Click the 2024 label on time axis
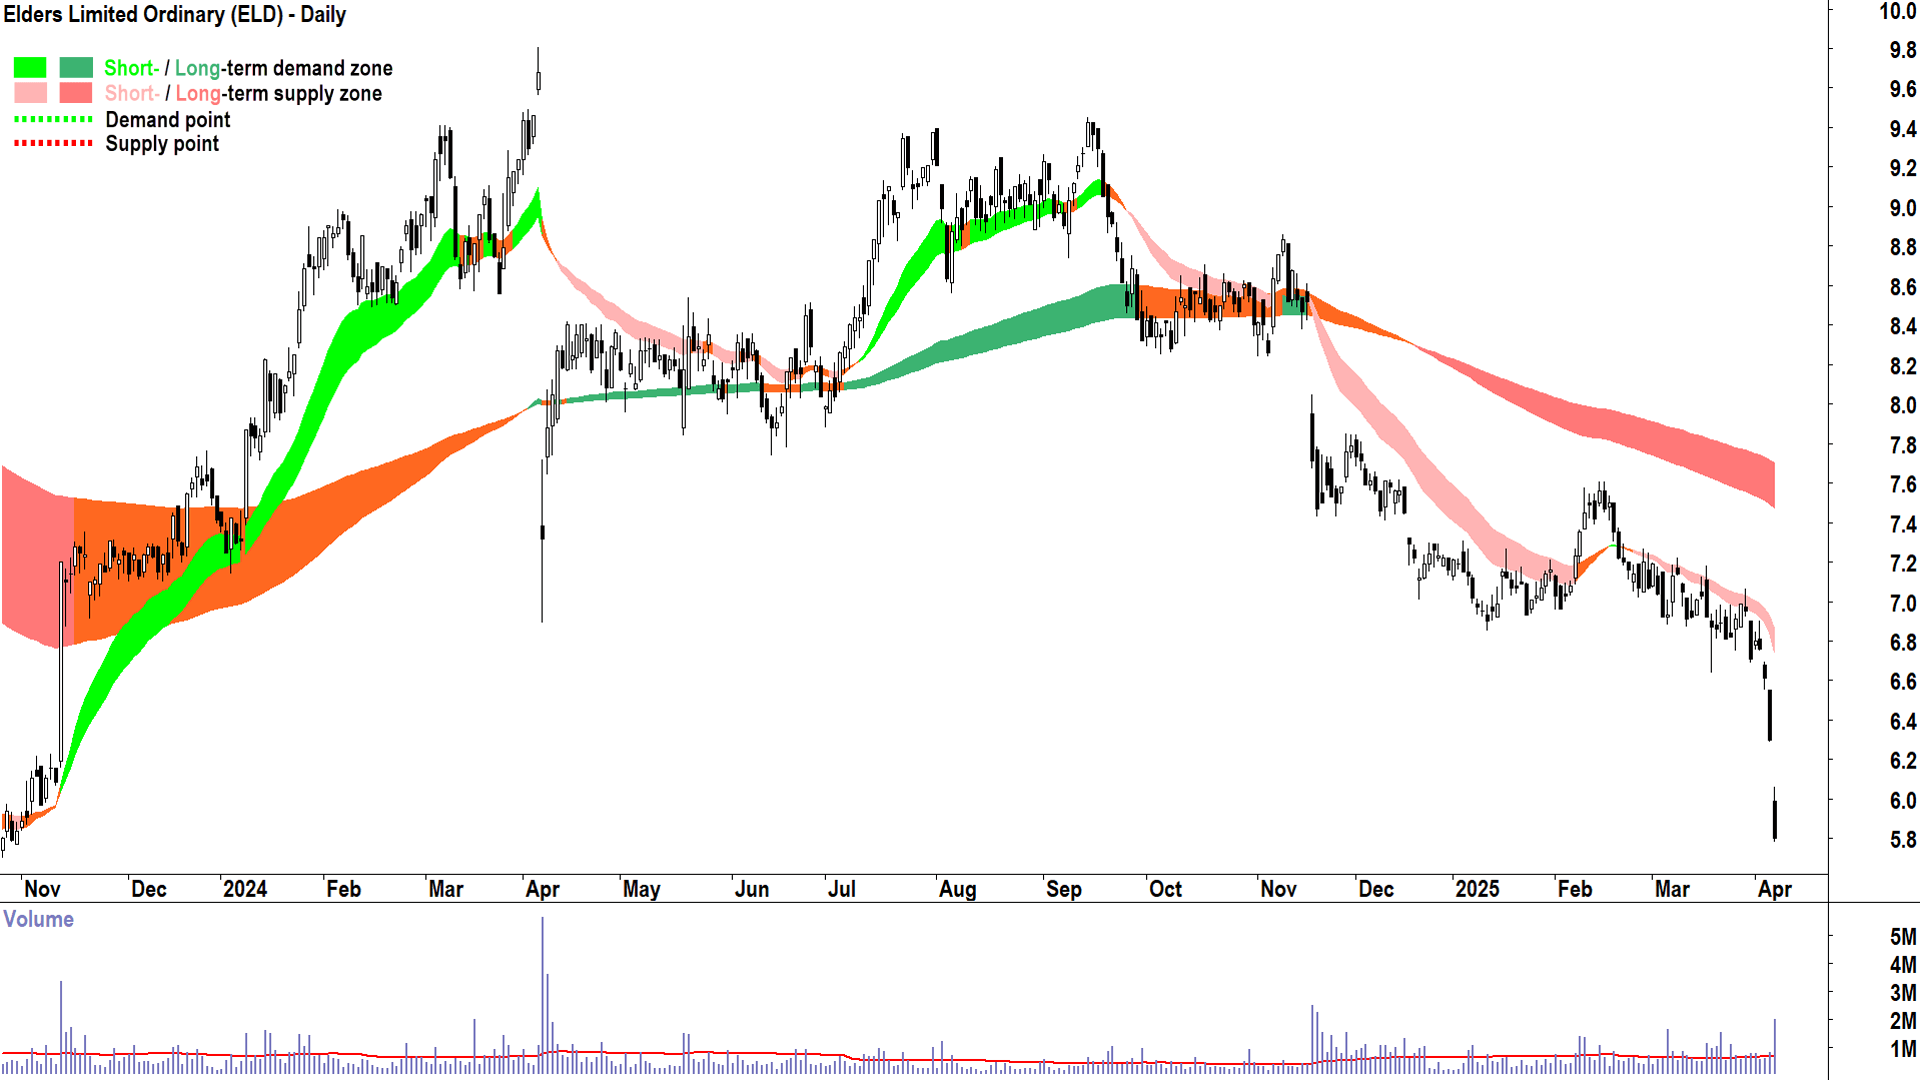This screenshot has height=1080, width=1920. pyautogui.click(x=245, y=889)
